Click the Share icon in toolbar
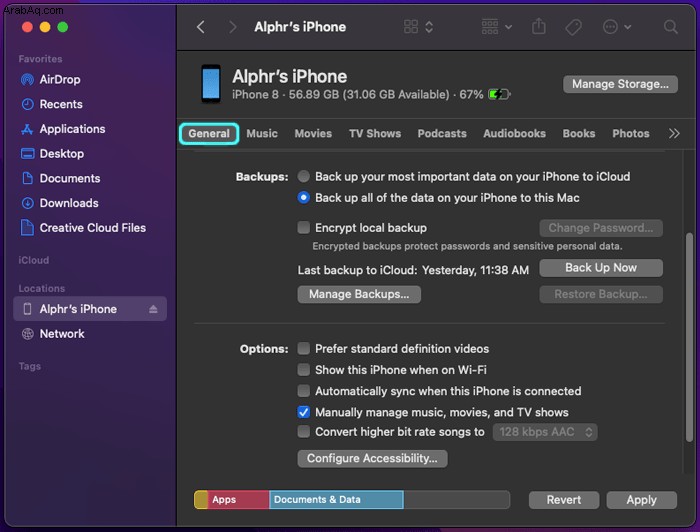700x532 pixels. [x=540, y=27]
